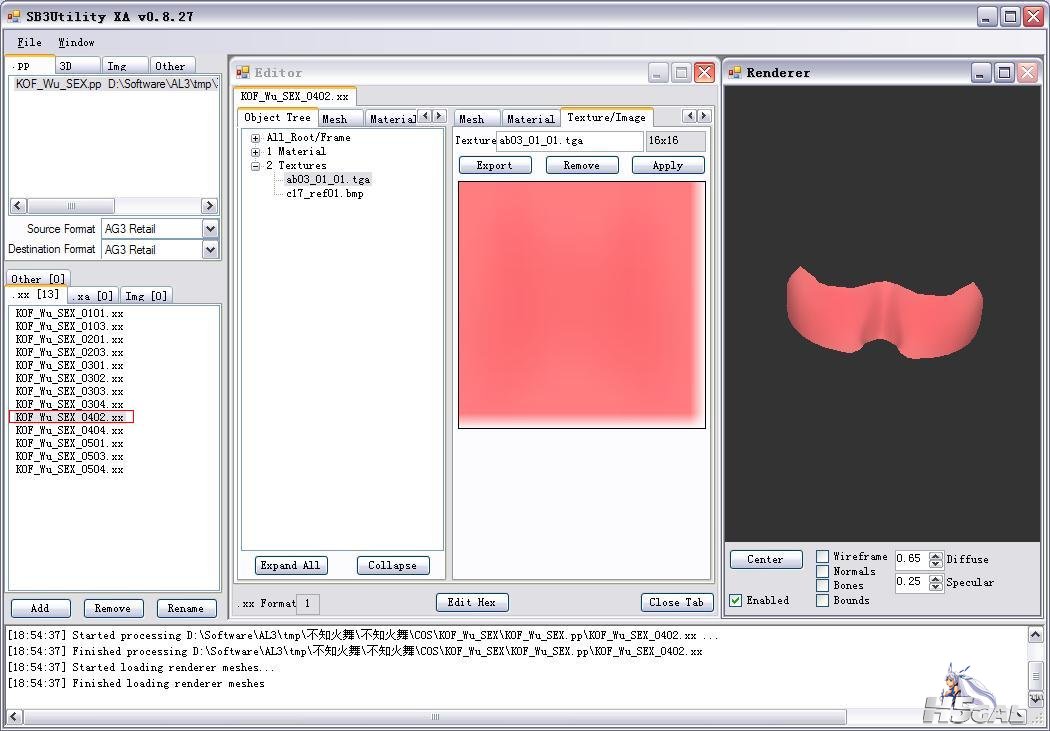Click left tab-scroll arrow beside Material tab

tap(424, 117)
